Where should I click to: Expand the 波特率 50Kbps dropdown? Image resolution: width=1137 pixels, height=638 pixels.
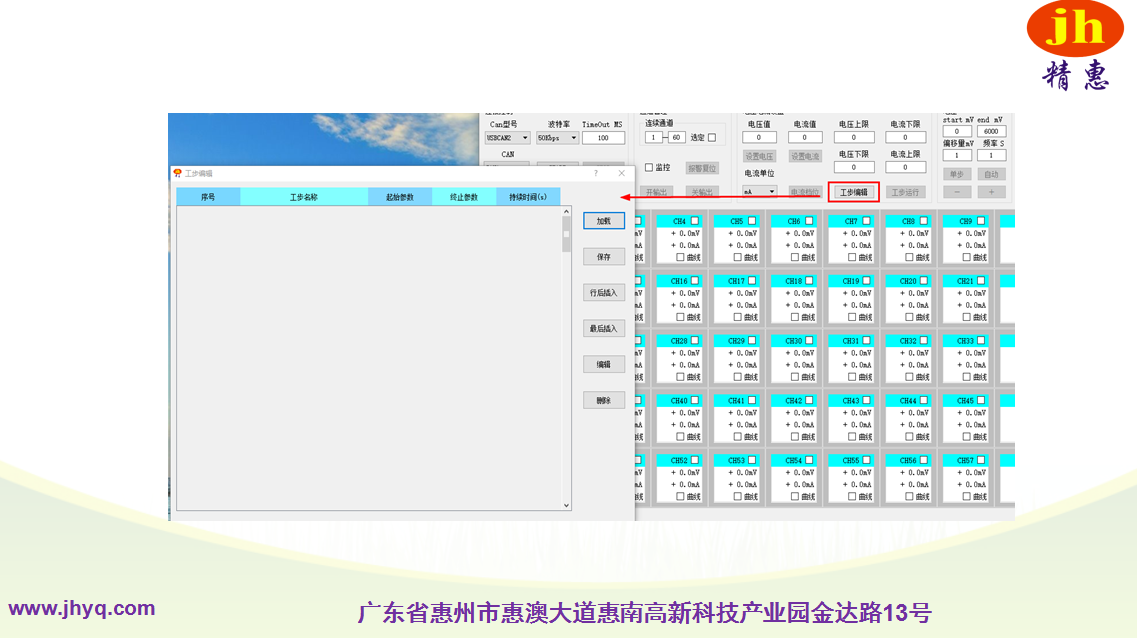(557, 138)
